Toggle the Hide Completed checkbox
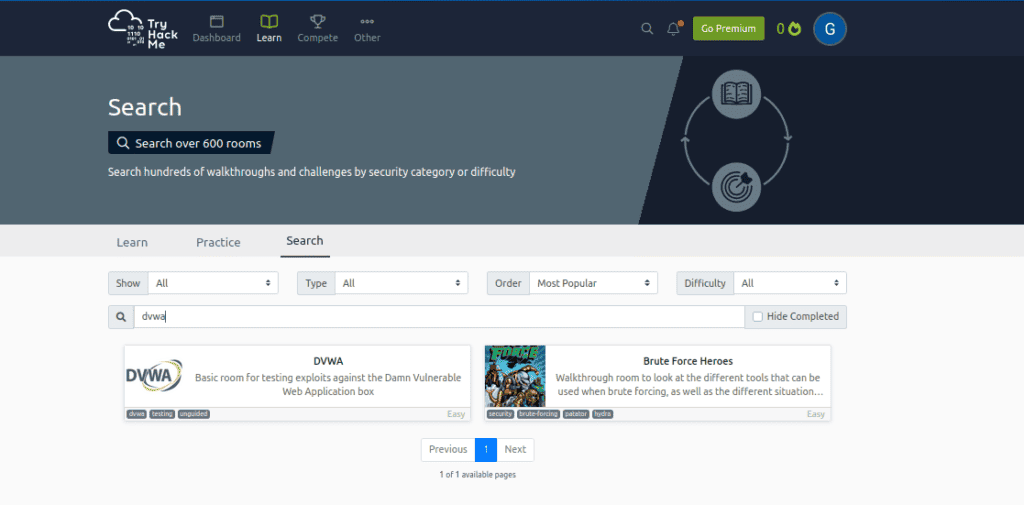The width and height of the screenshot is (1024, 505). 758,317
